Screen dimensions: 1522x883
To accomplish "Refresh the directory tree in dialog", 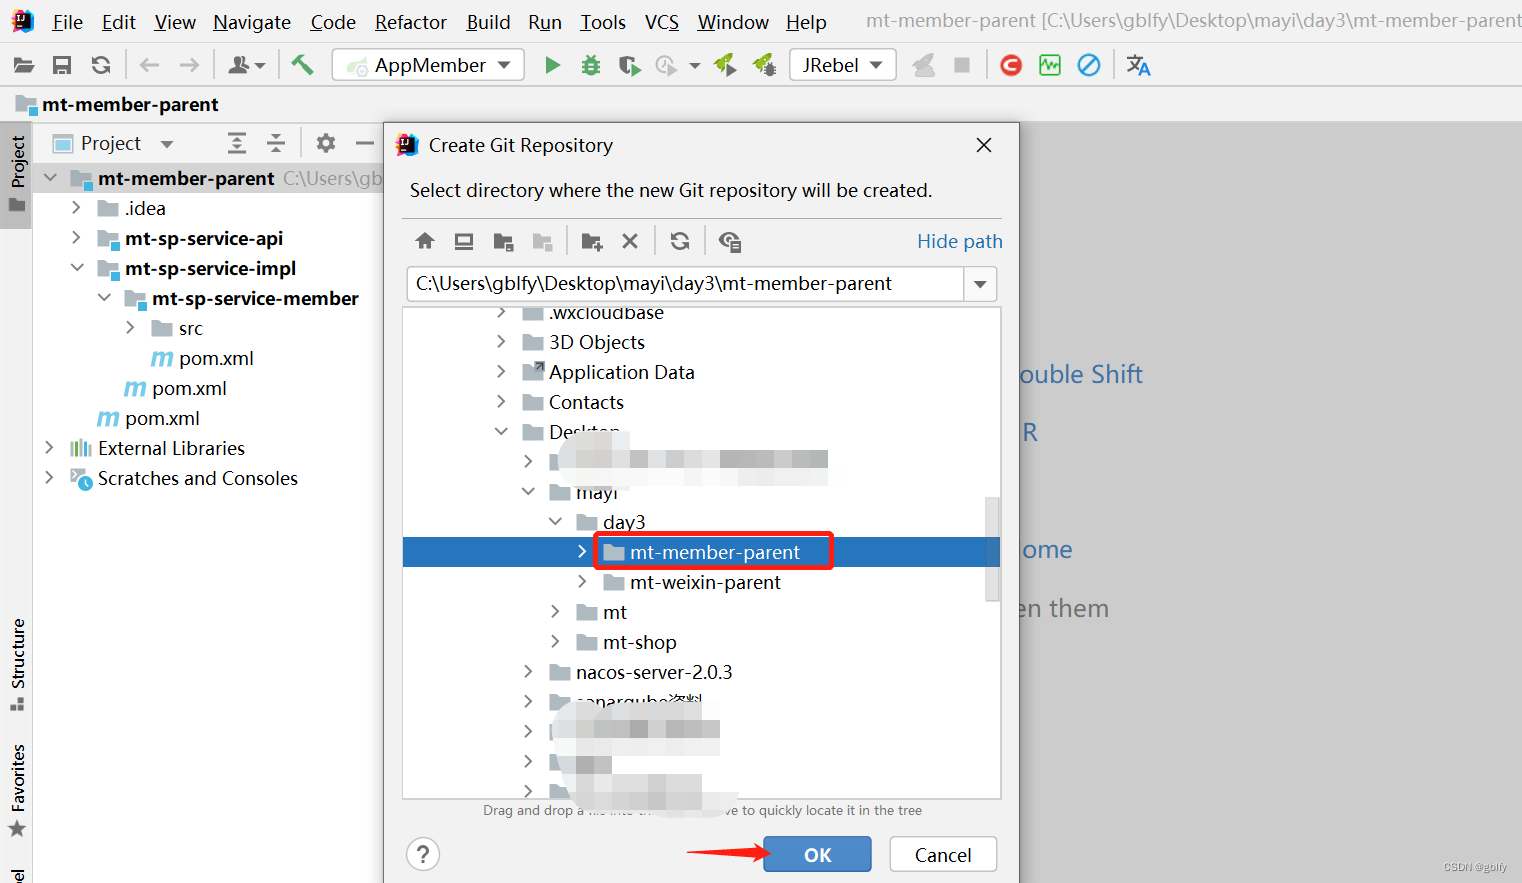I will tap(680, 241).
